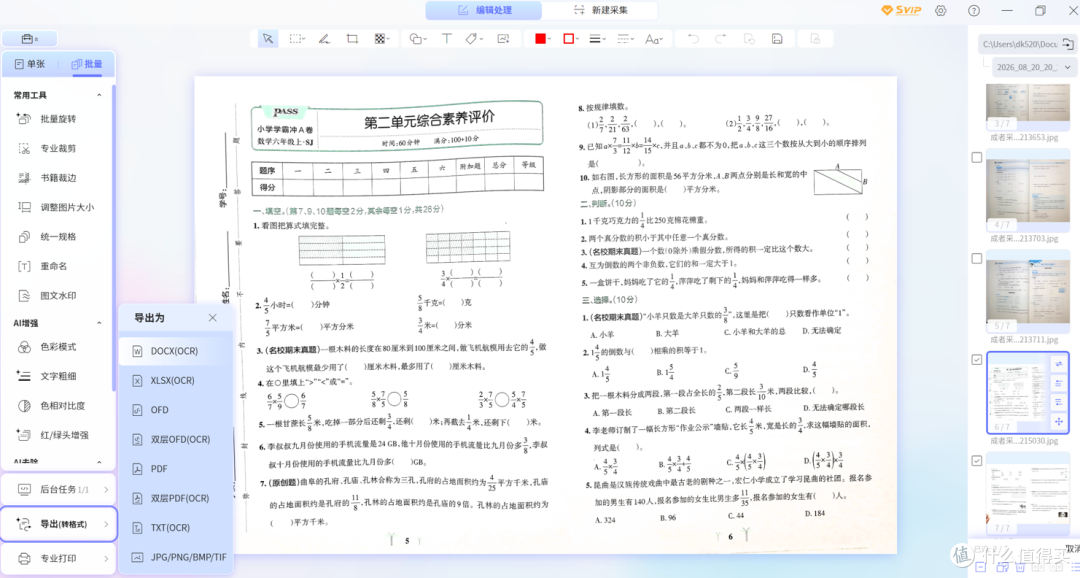Click swap icon on thumbnail 6/7

click(x=1058, y=364)
